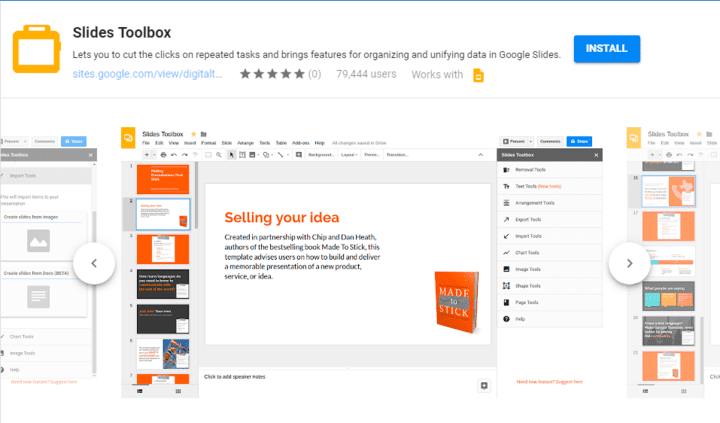Open the File menu in center screenshot
The width and height of the screenshot is (720, 423).
point(146,143)
